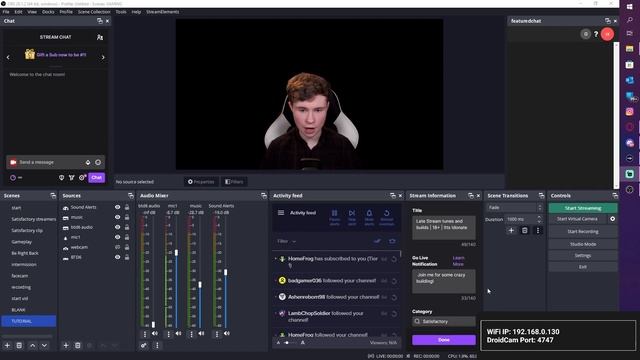Open the Edit menu

point(18,12)
